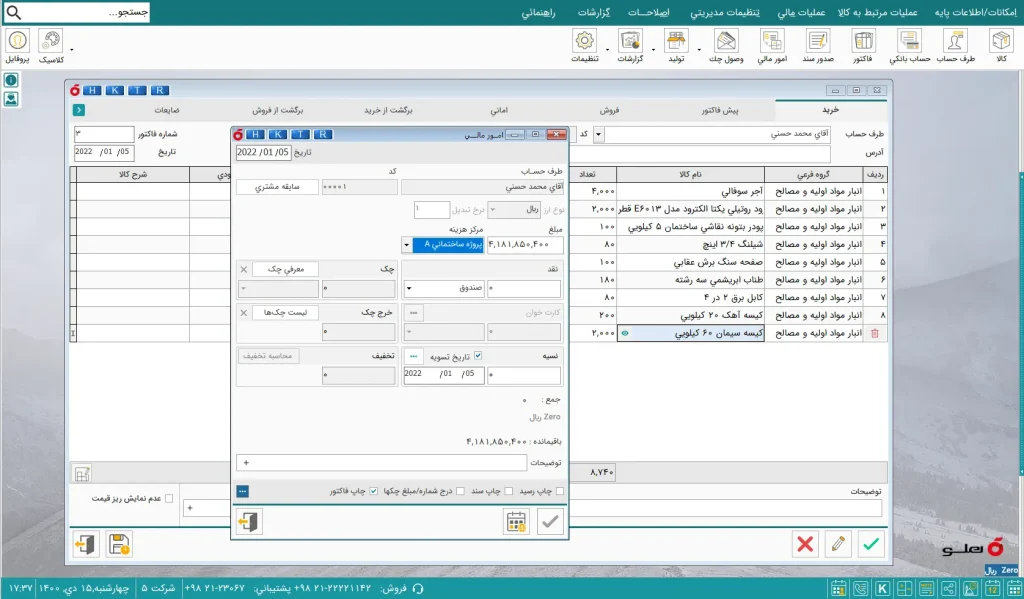The image size is (1024, 599).
Task: Toggle the تاریخ تسویه checkbox
Action: [478, 356]
